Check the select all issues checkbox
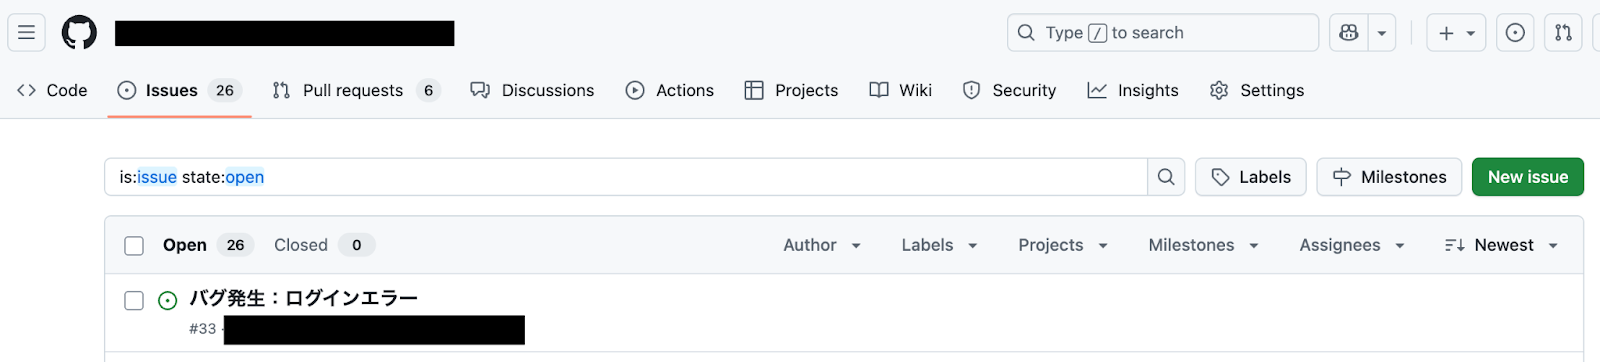 point(134,246)
